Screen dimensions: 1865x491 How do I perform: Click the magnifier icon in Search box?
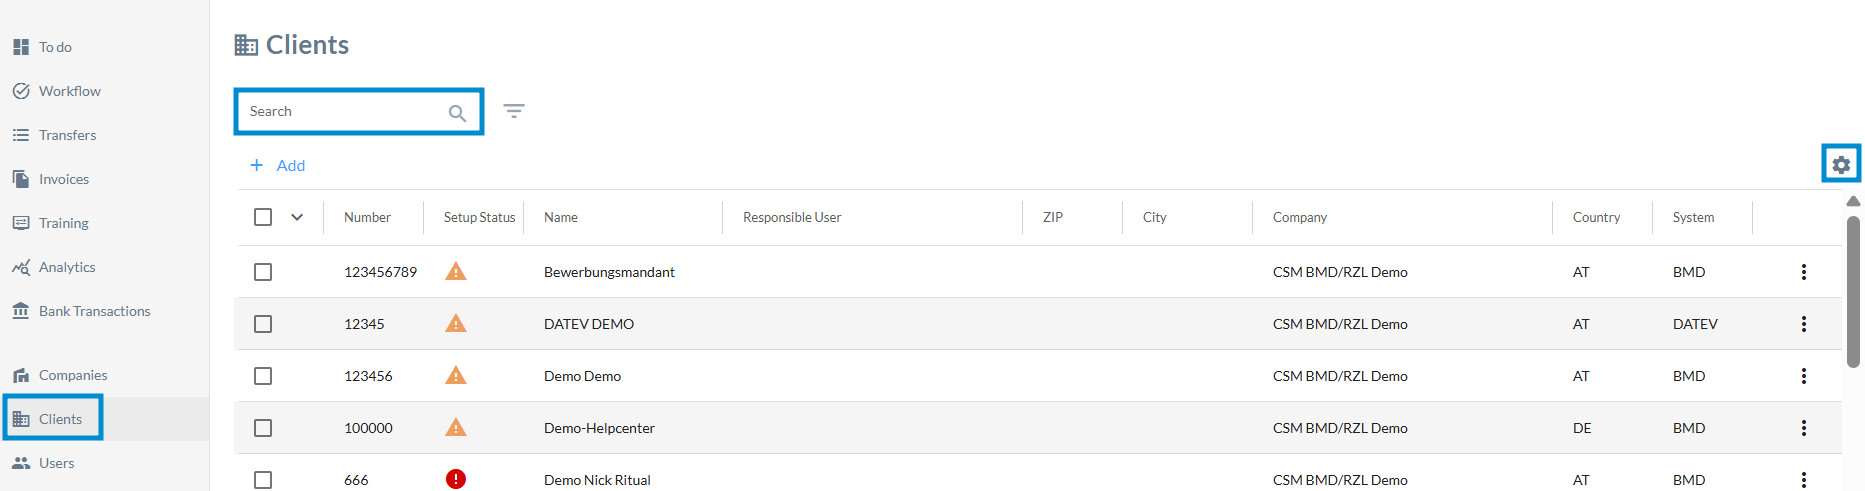[x=457, y=113]
